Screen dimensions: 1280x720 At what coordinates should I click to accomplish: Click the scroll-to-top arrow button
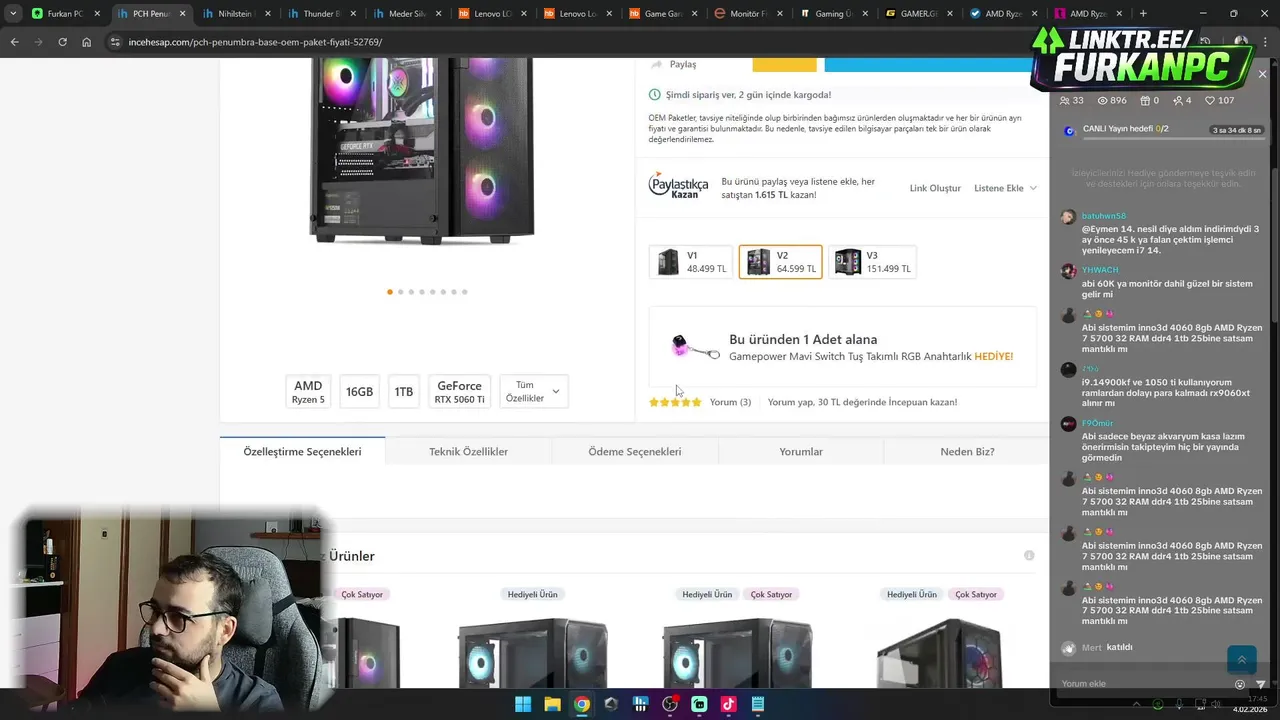1241,659
